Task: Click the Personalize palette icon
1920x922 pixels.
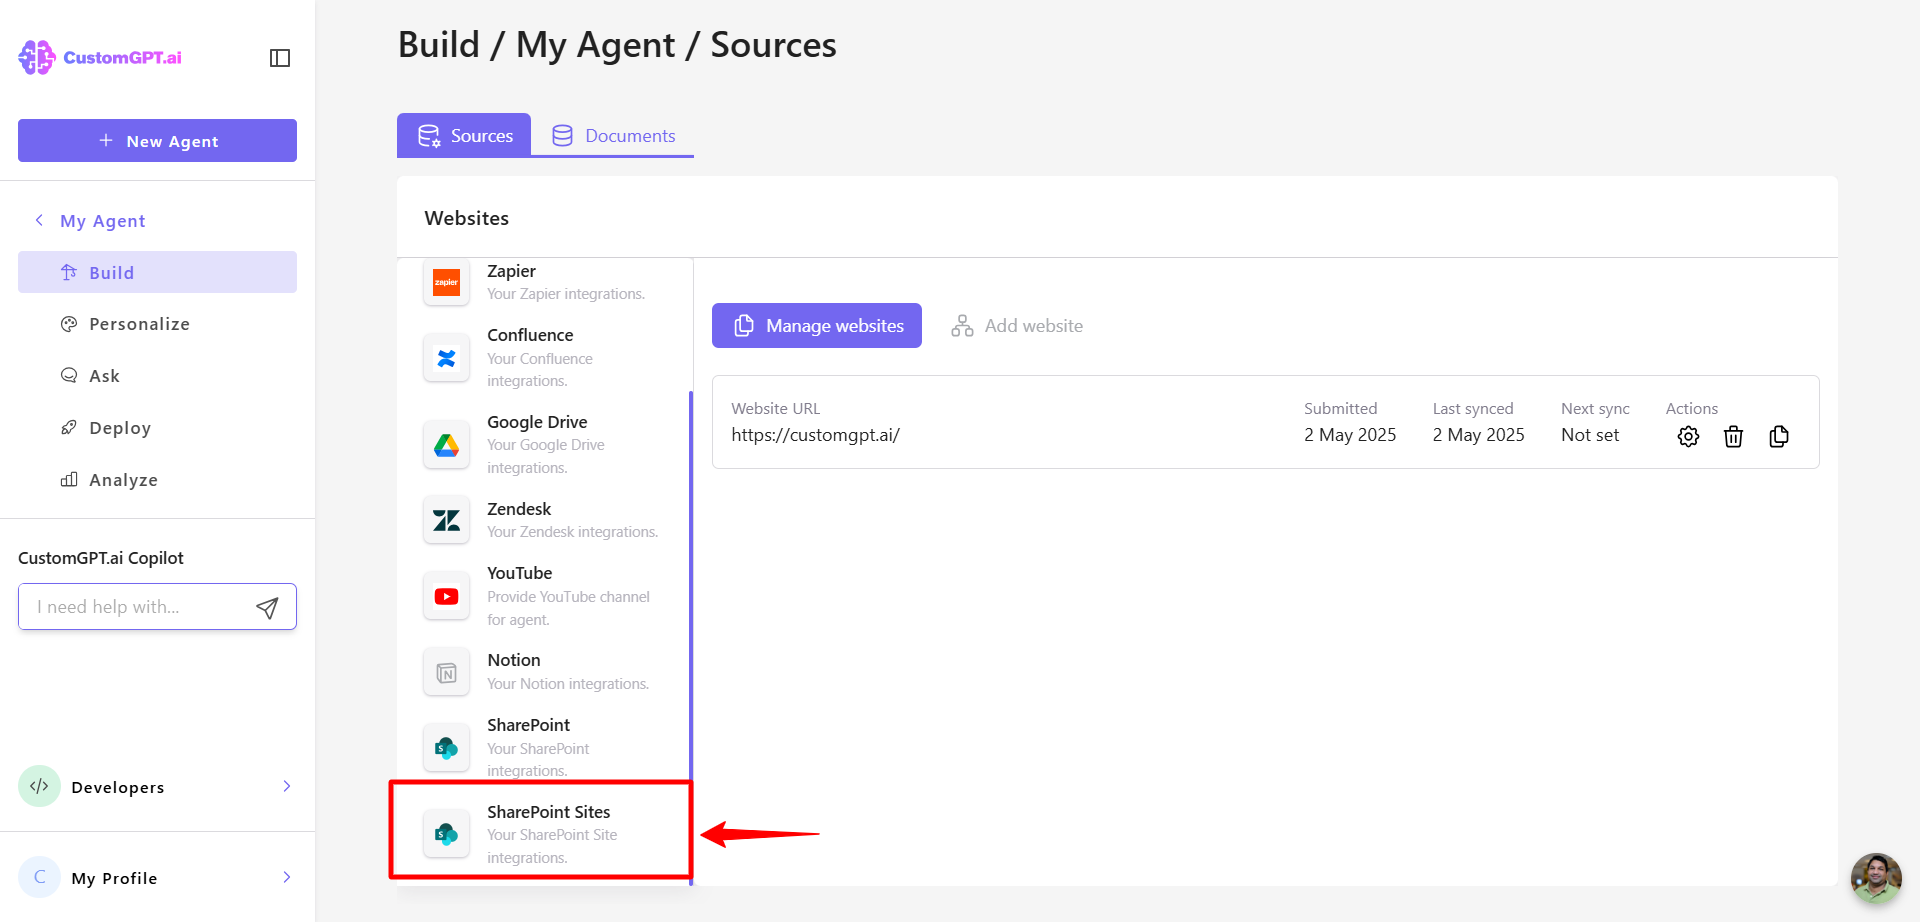Action: pos(69,324)
